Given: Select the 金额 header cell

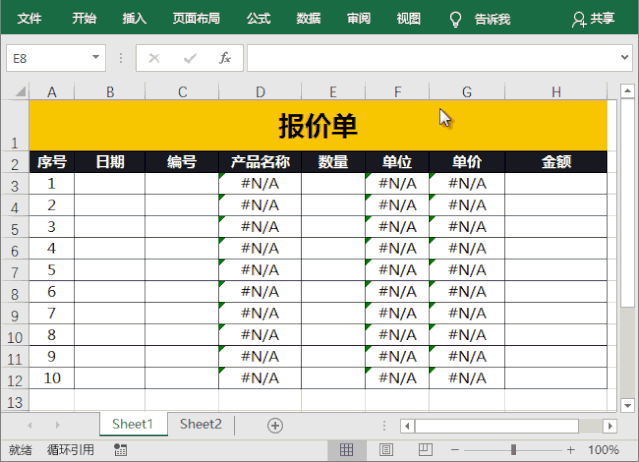Looking at the screenshot, I should pyautogui.click(x=556, y=162).
